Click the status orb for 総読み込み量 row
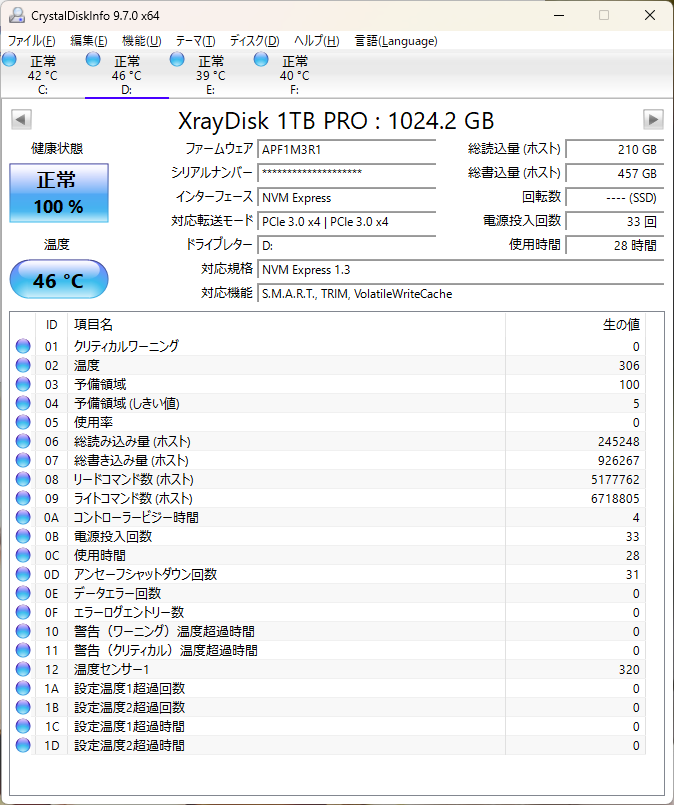 click(23, 441)
